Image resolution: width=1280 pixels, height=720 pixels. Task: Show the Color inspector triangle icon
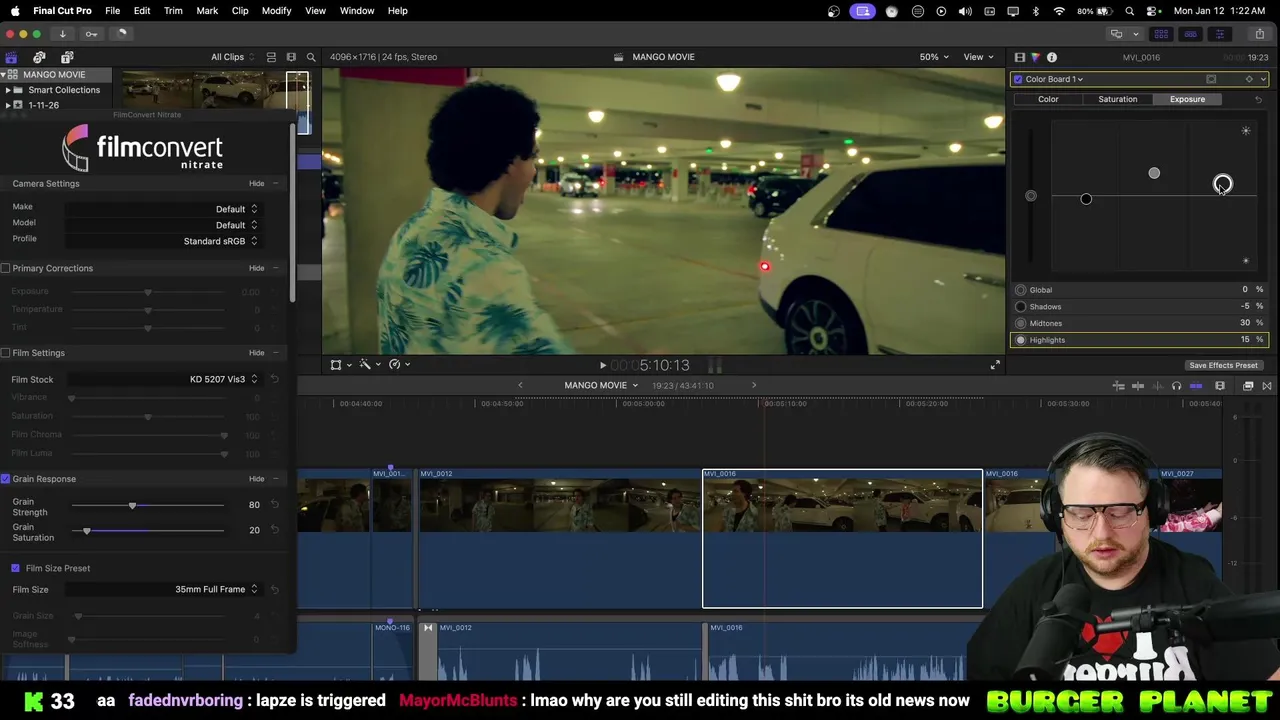pyautogui.click(x=1035, y=57)
